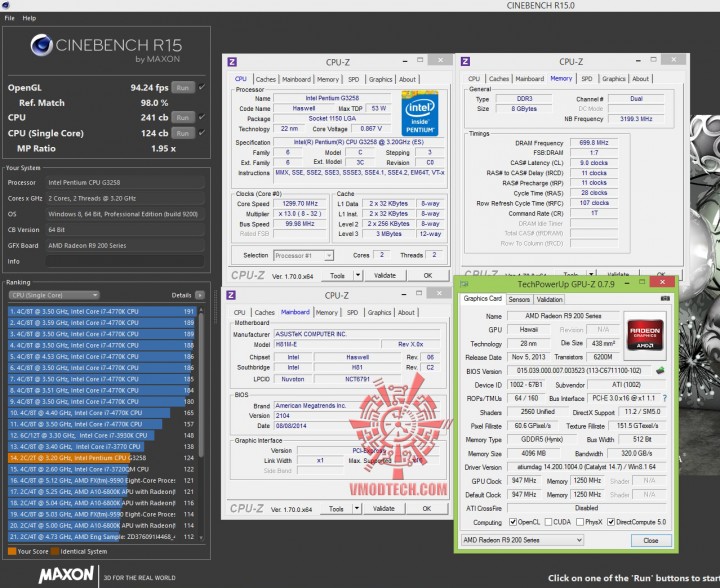Open the File menu in Cinebench
The height and width of the screenshot is (588, 720).
point(10,18)
